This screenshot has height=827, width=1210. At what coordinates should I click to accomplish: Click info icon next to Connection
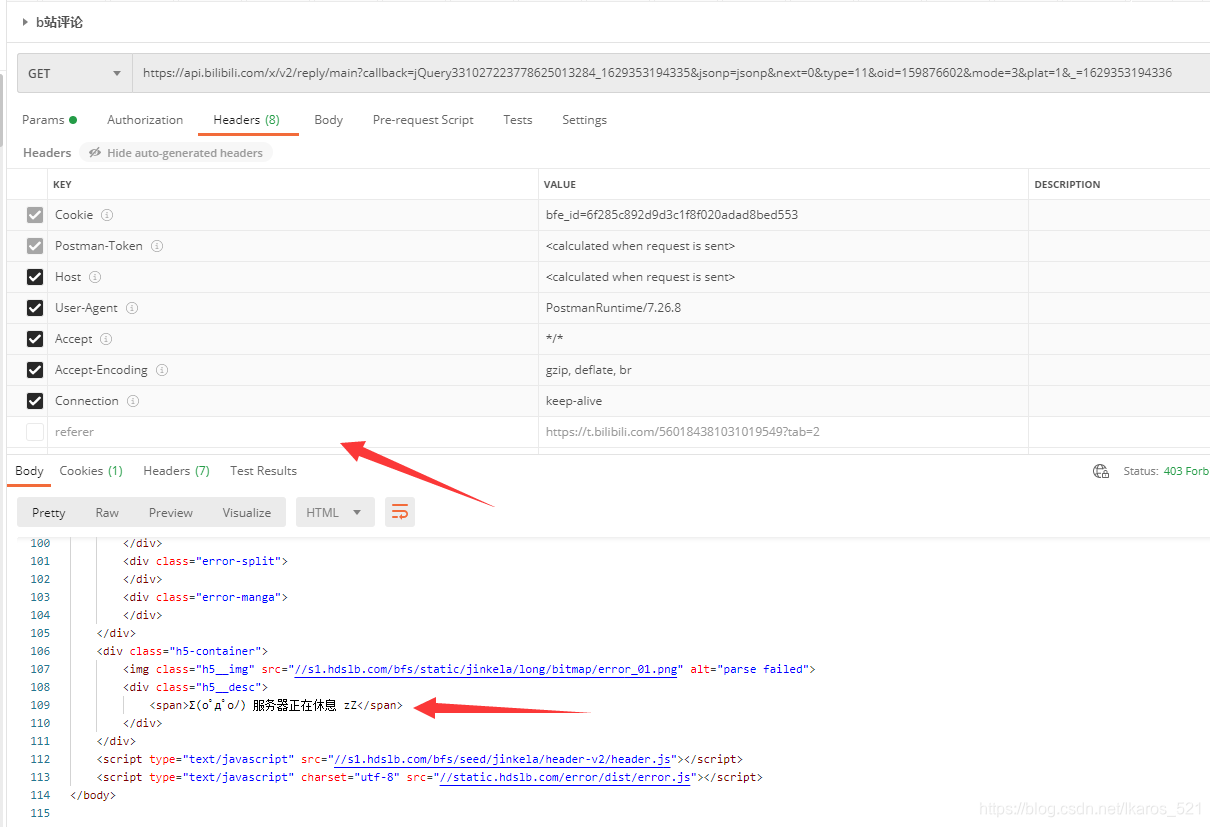(x=133, y=401)
